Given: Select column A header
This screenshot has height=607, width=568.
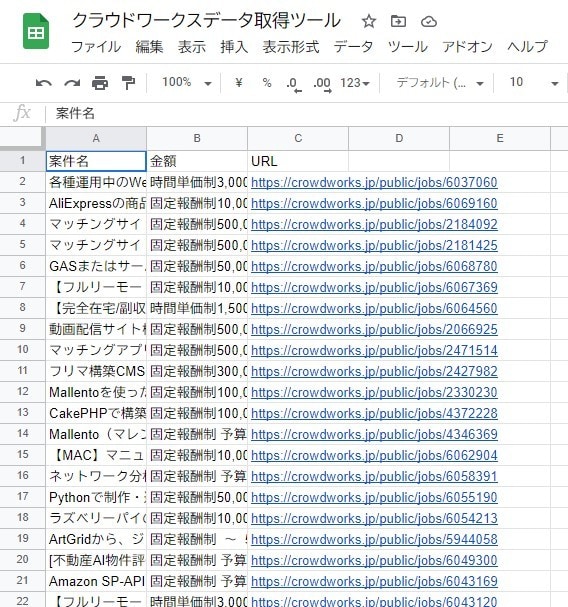Looking at the screenshot, I should (96, 138).
